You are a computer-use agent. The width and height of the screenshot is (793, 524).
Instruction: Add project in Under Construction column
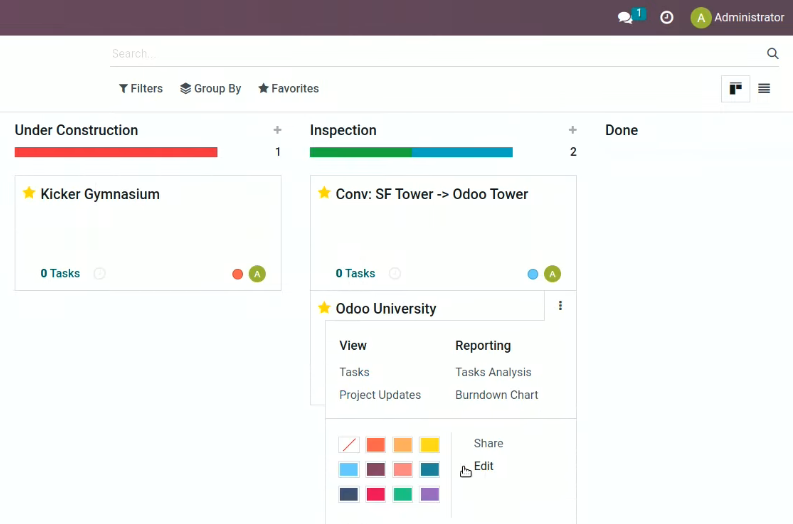pyautogui.click(x=277, y=130)
